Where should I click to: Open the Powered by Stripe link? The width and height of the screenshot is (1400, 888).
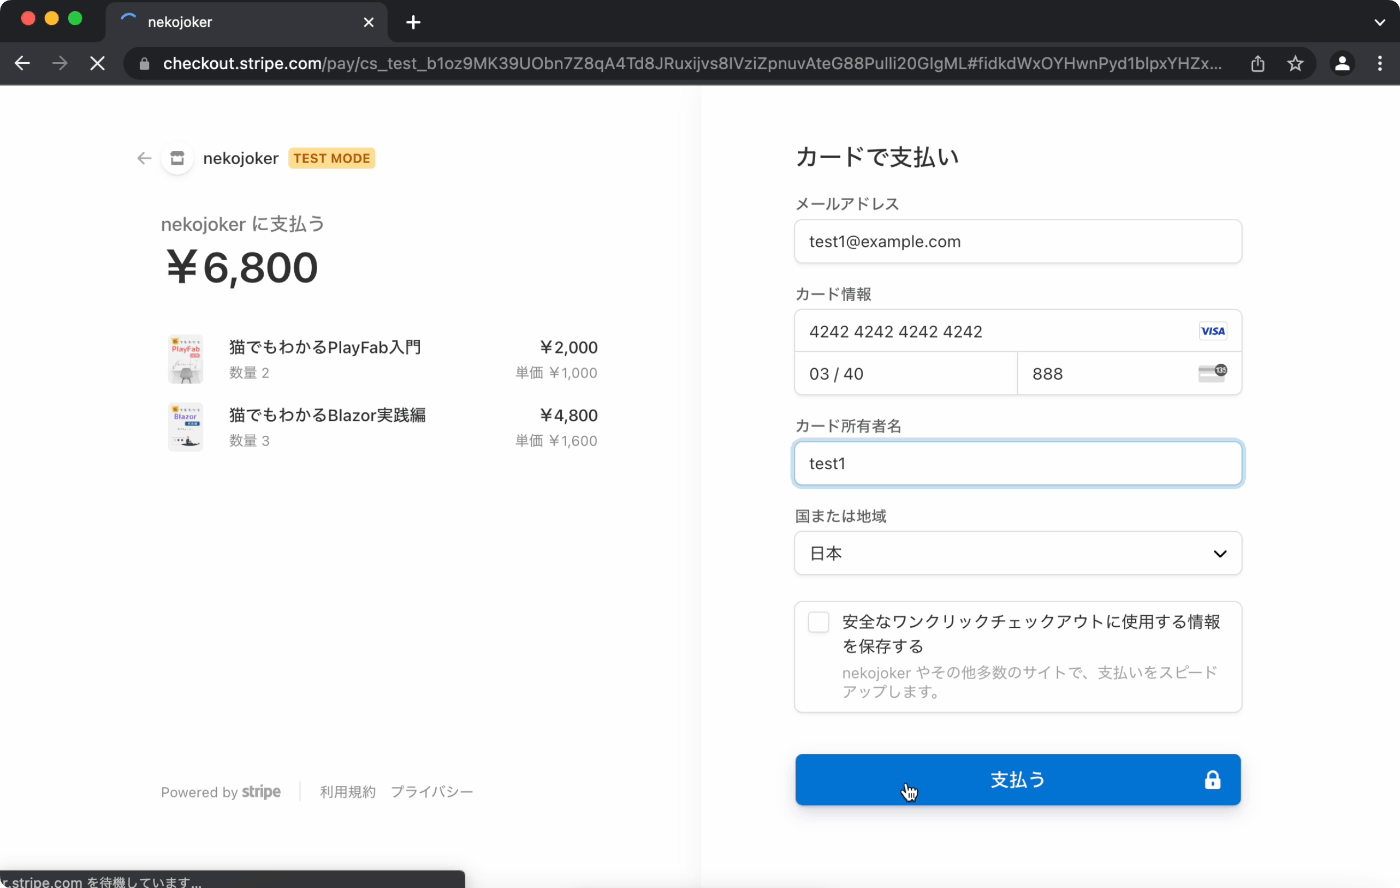click(221, 792)
